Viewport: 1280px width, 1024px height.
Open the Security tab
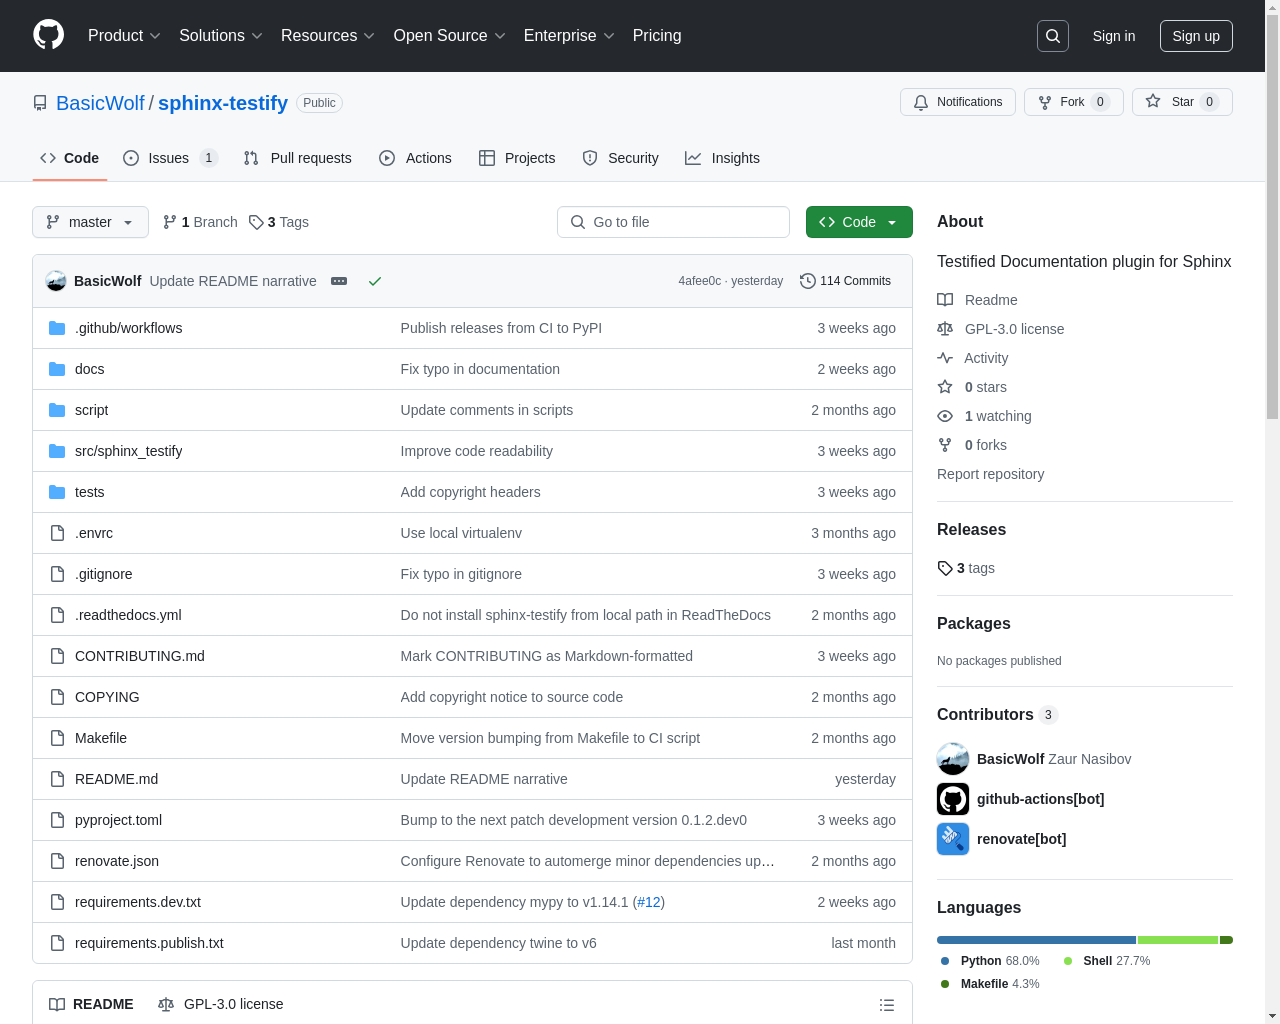pos(620,158)
